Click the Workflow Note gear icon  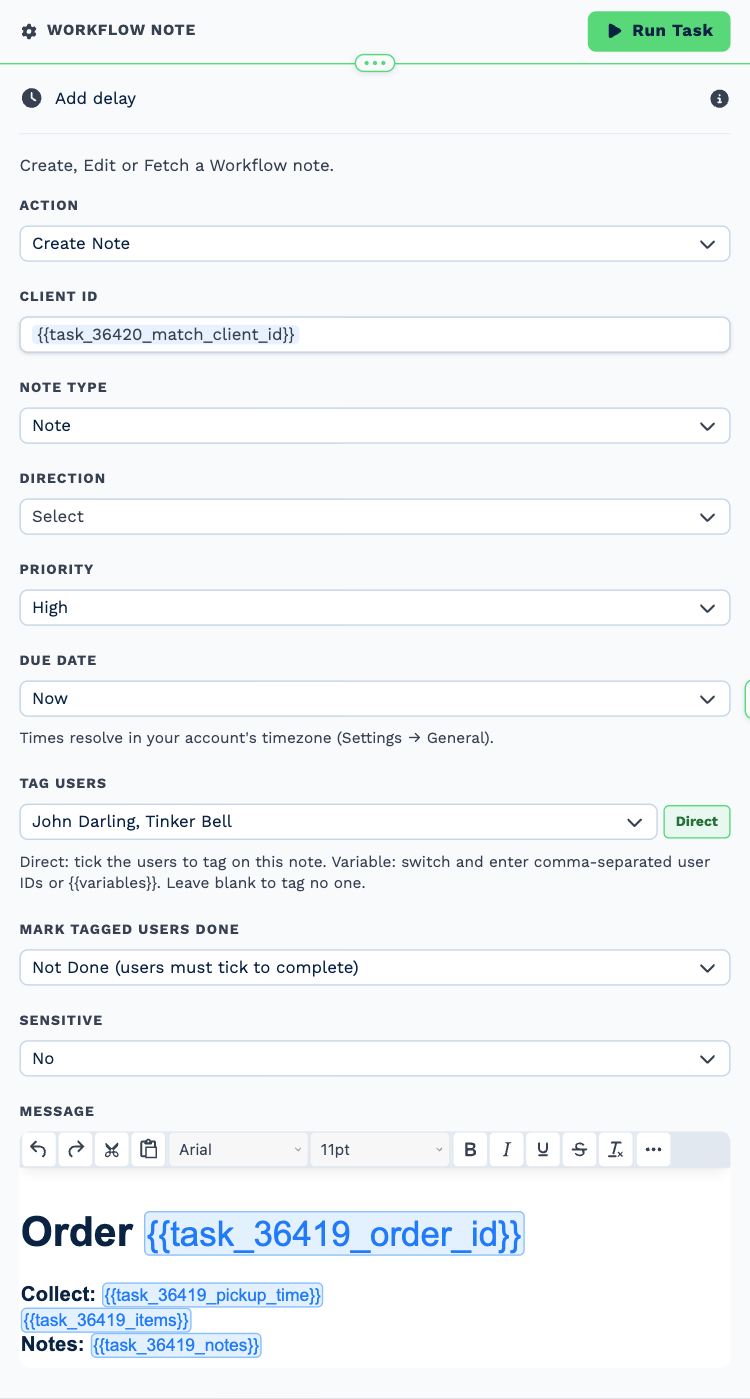click(x=29, y=31)
